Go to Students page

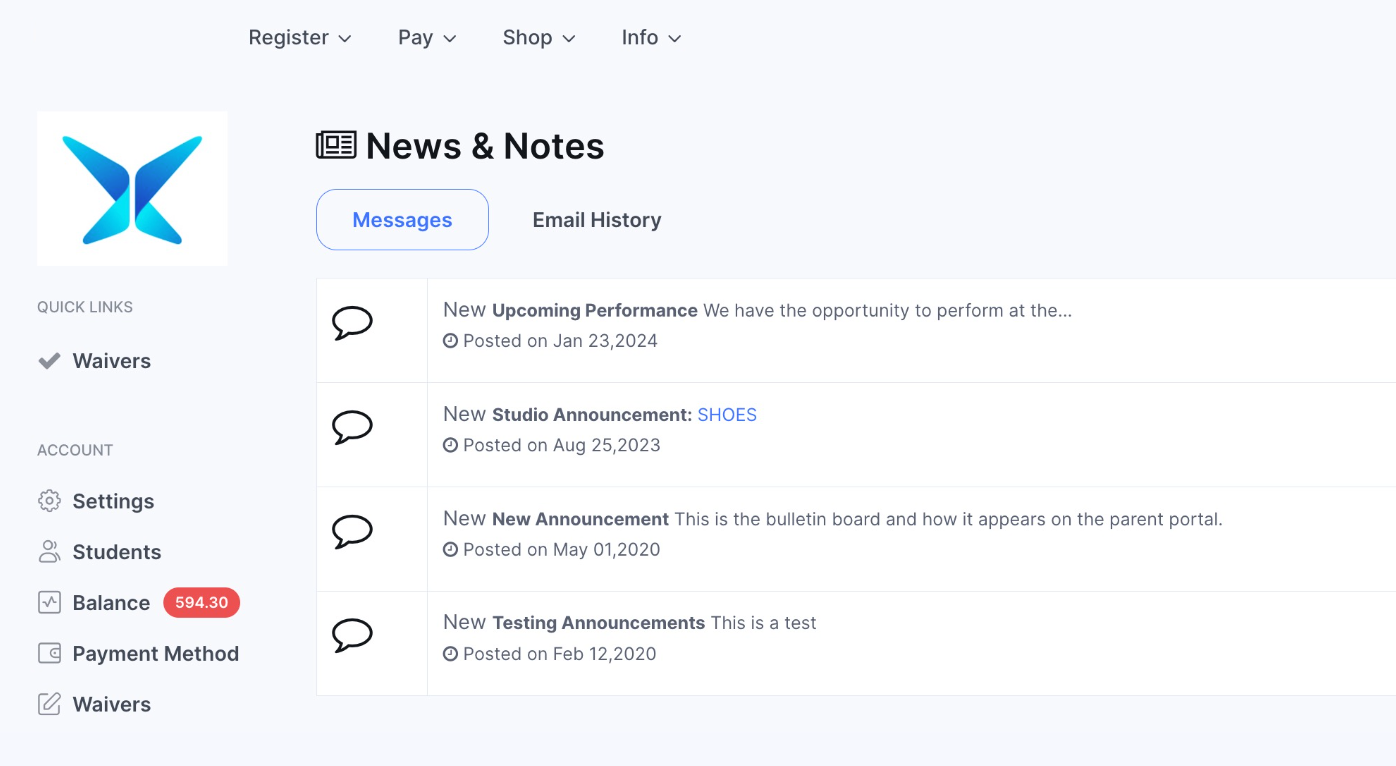(117, 552)
